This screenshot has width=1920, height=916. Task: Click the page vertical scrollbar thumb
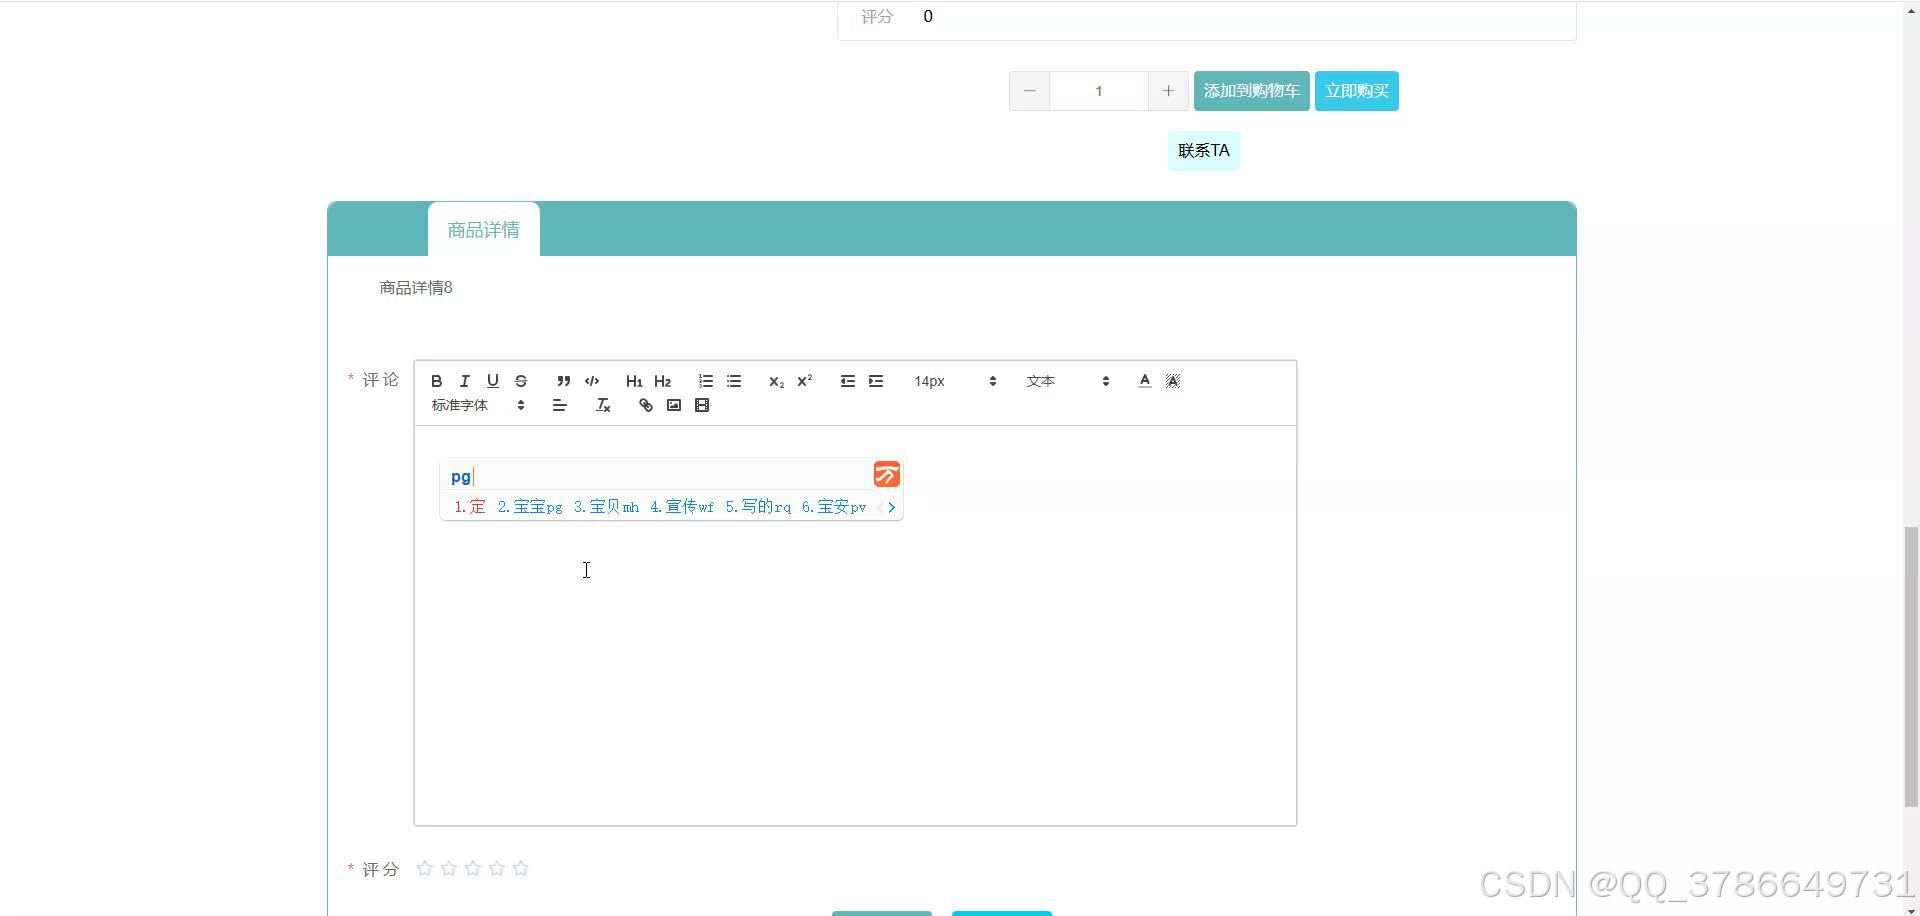pyautogui.click(x=1911, y=666)
